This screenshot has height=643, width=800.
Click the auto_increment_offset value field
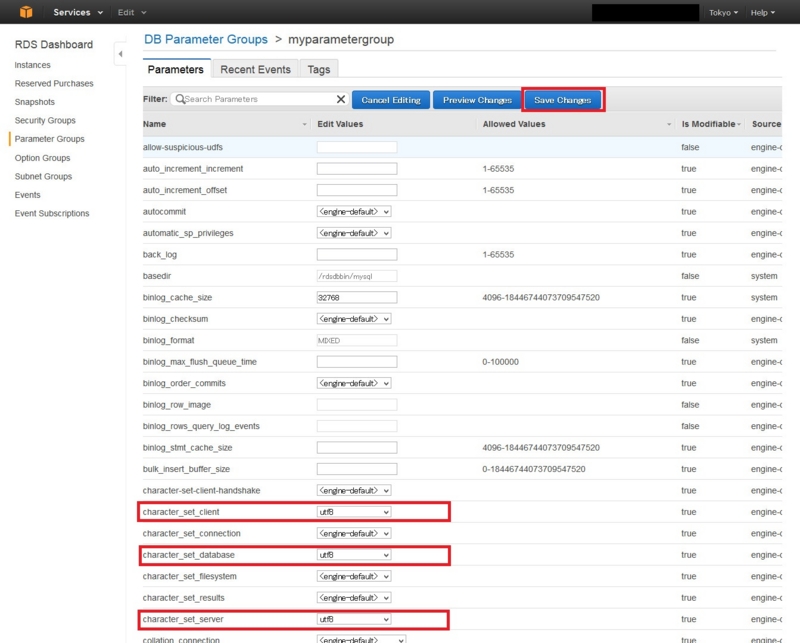[x=357, y=190]
